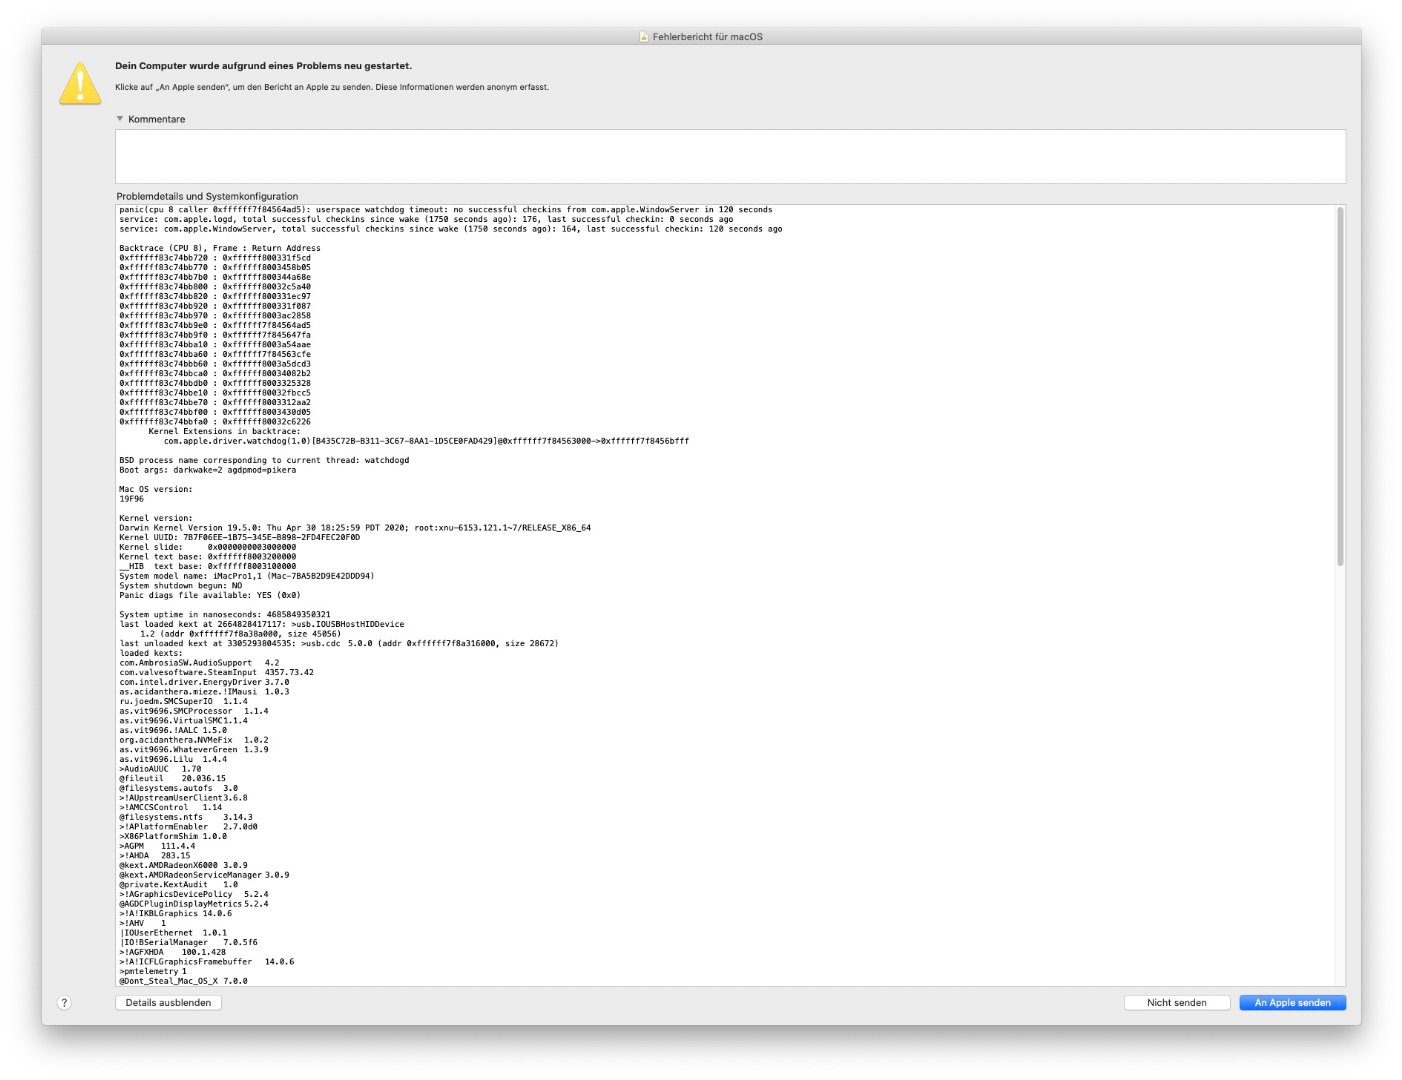Click the 'as.vit9696.WhateverGreen' entry

pos(194,750)
